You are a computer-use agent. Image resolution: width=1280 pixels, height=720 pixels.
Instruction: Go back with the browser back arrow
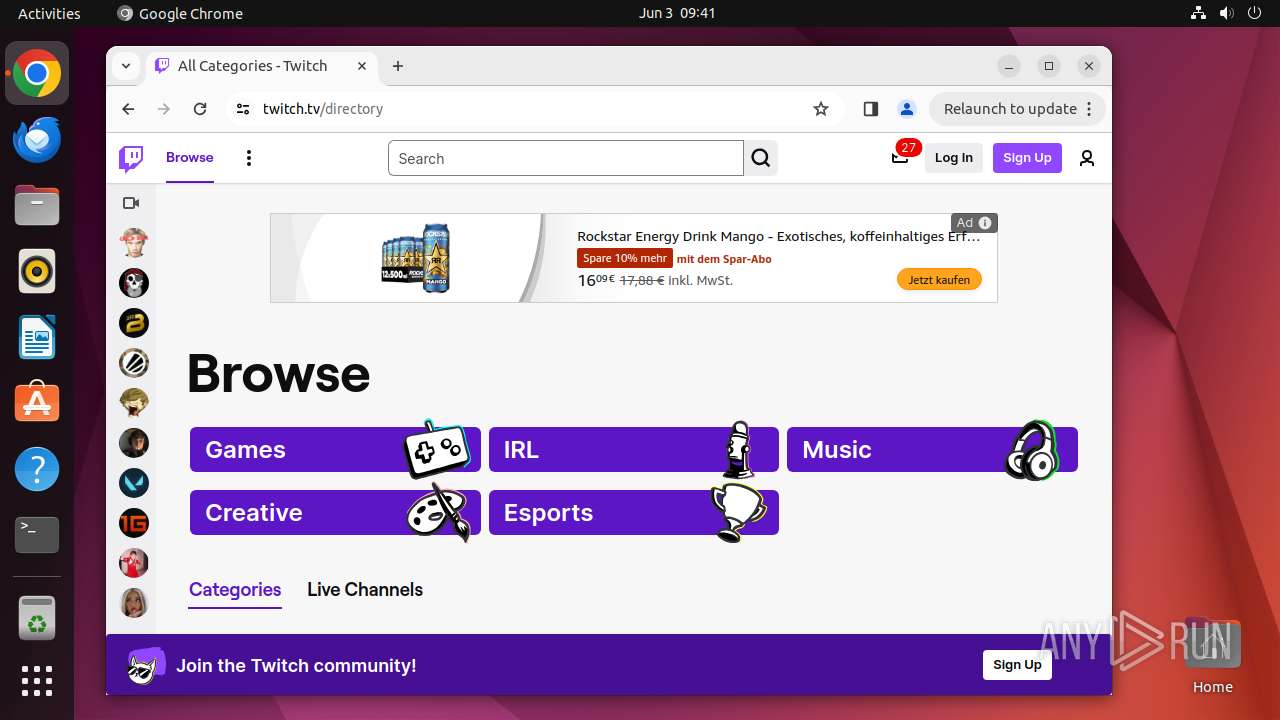[128, 109]
